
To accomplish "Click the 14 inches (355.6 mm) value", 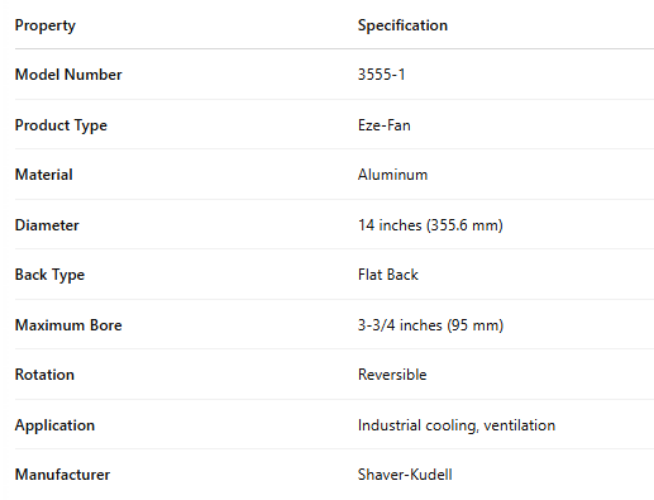I will (x=430, y=225).
